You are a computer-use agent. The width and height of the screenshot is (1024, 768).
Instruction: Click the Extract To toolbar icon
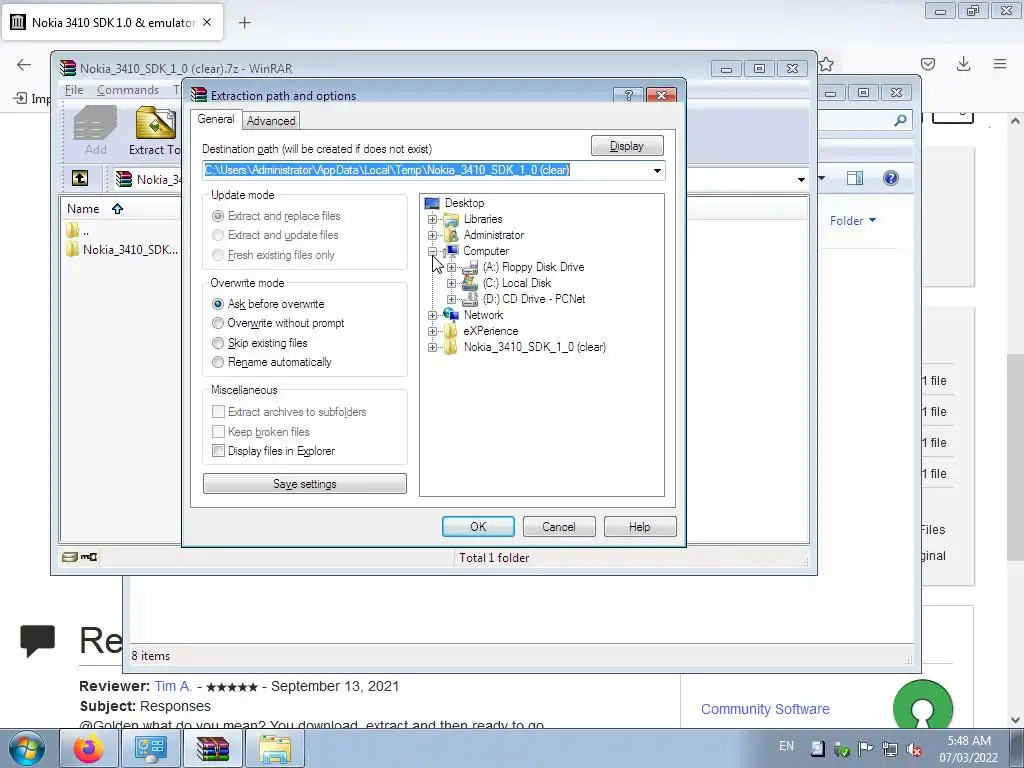pos(155,131)
